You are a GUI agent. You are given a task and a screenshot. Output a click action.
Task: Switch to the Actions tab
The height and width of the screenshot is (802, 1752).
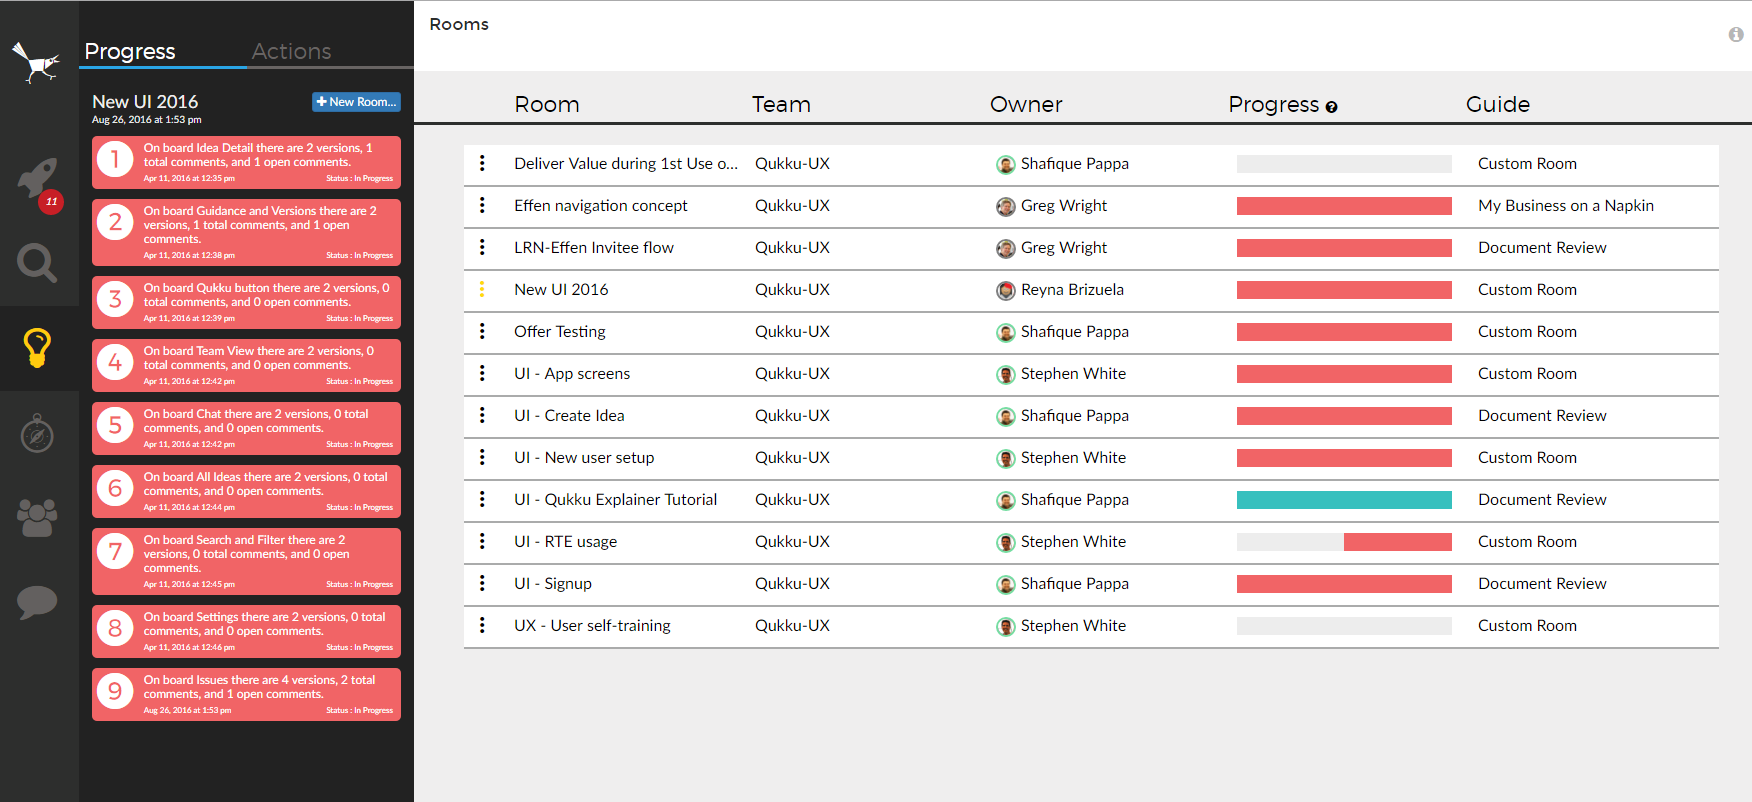coord(291,51)
